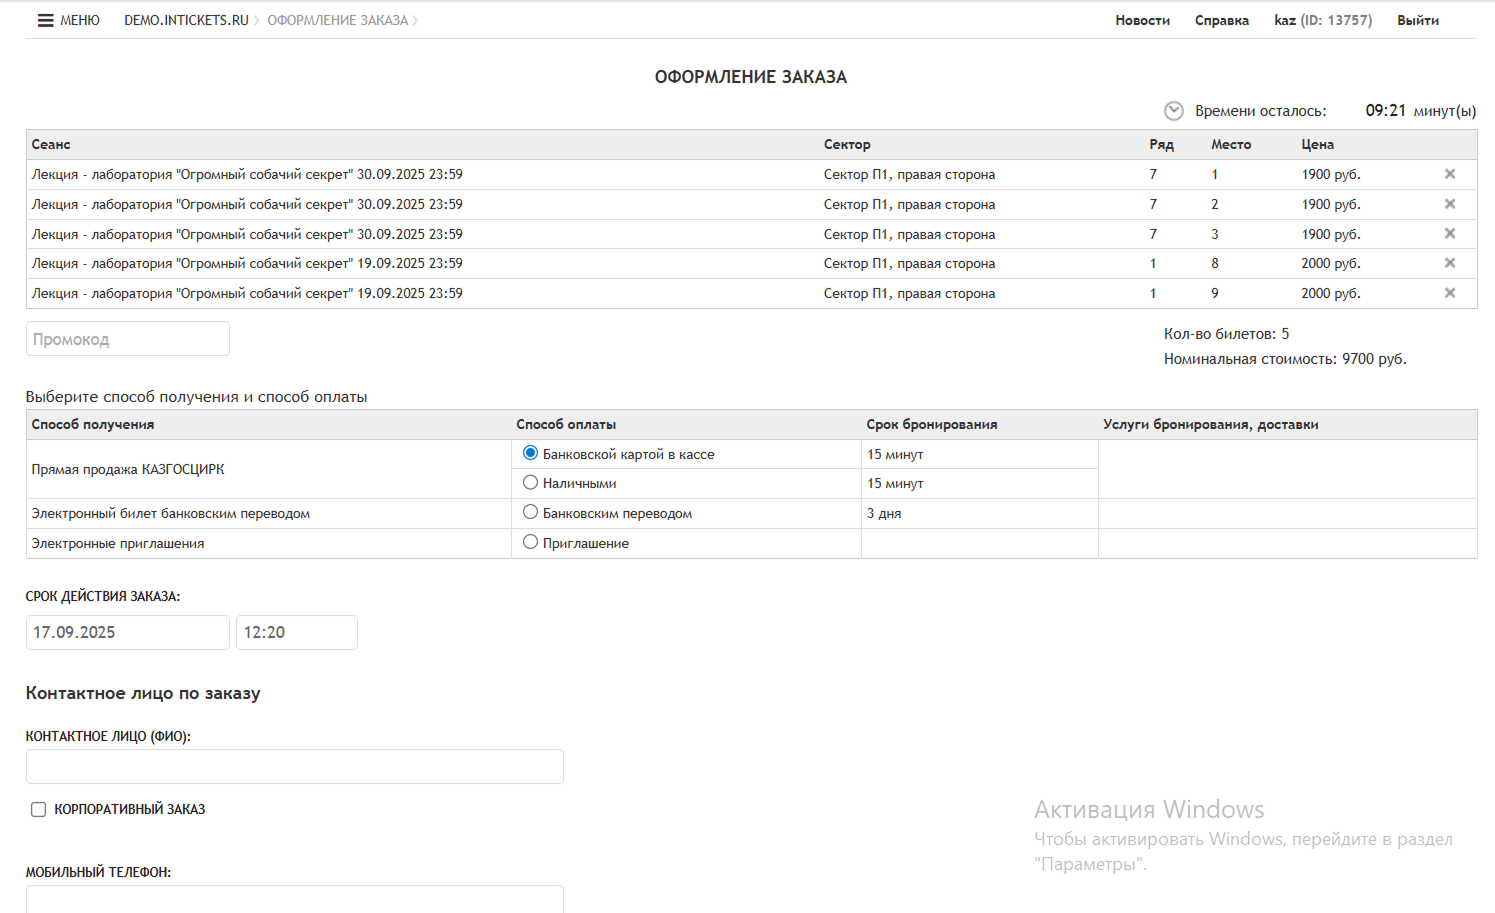1495x913 pixels.
Task: Open the hamburger МЕНЮ icon
Action: (46, 20)
